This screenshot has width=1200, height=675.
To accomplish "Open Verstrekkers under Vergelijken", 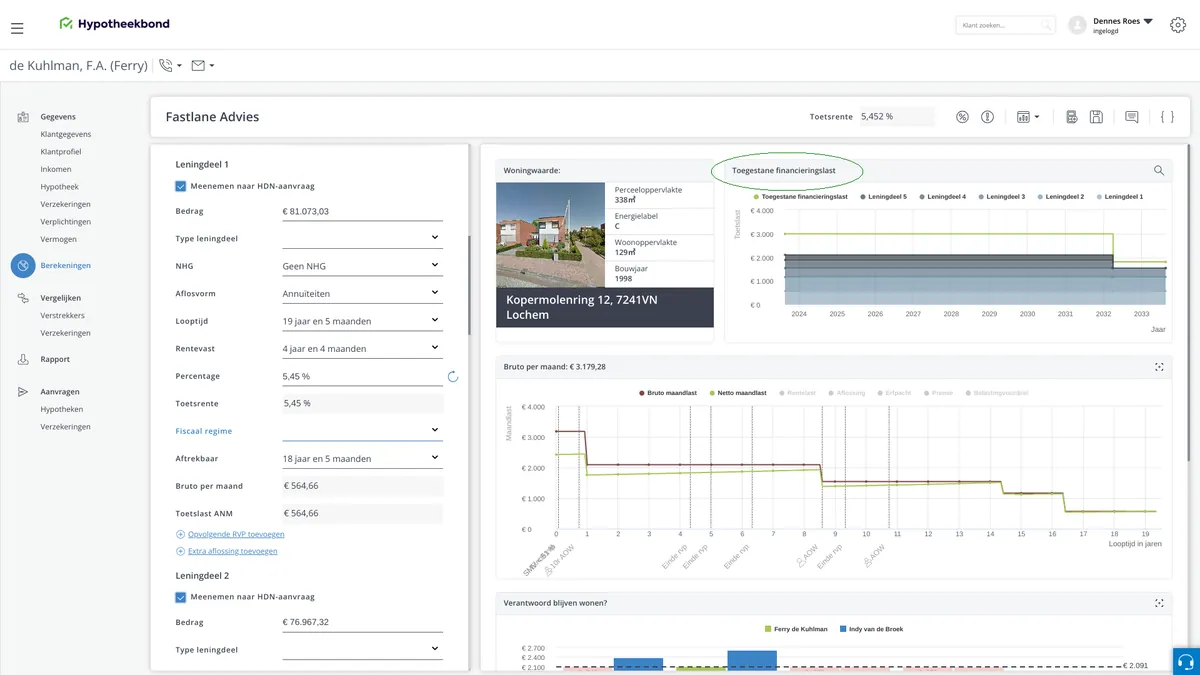I will [x=62, y=315].
